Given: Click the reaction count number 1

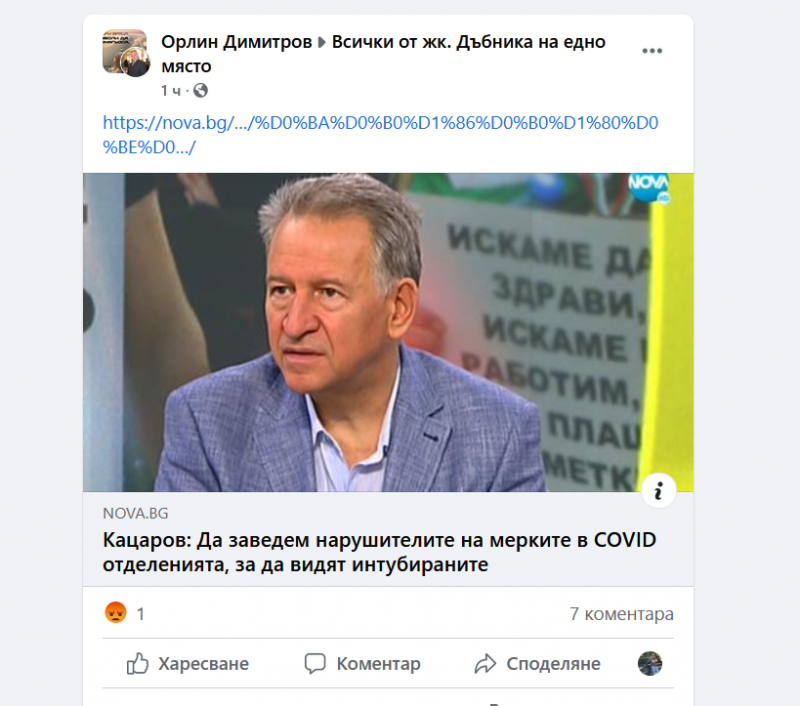Looking at the screenshot, I should (141, 614).
